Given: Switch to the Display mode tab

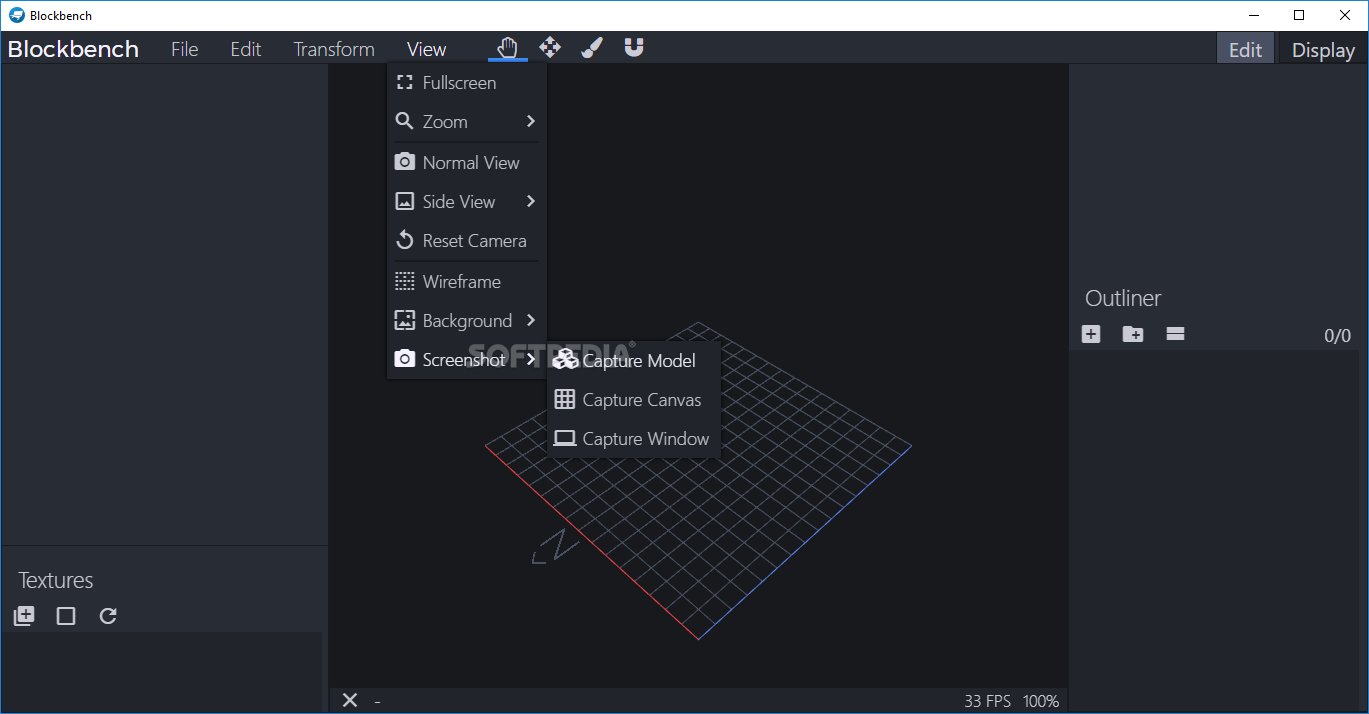Looking at the screenshot, I should (1323, 49).
